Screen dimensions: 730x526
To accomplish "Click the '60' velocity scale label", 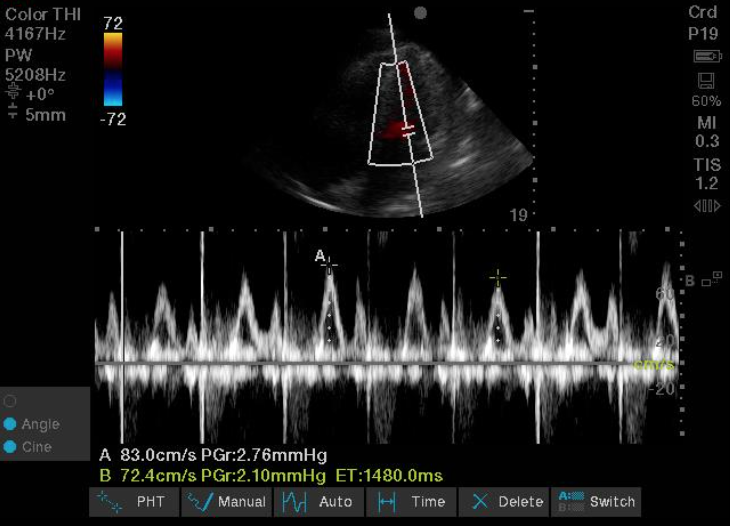I will point(664,294).
